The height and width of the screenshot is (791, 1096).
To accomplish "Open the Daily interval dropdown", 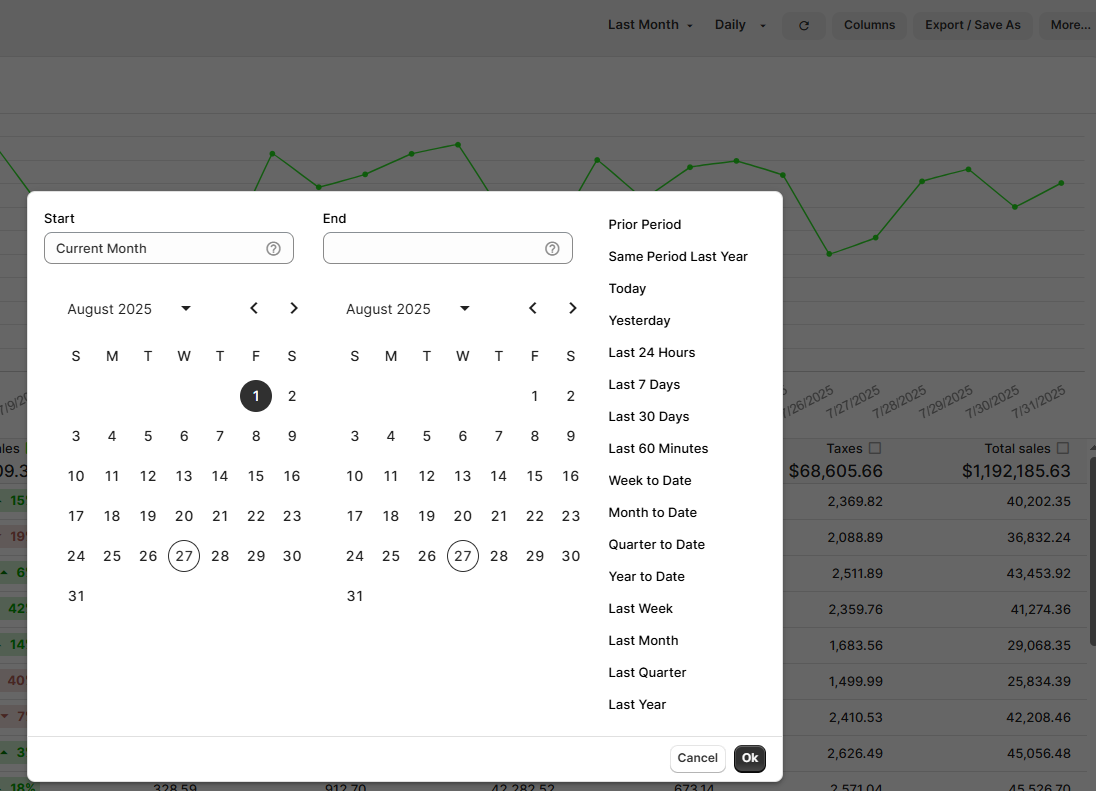I will (x=740, y=25).
